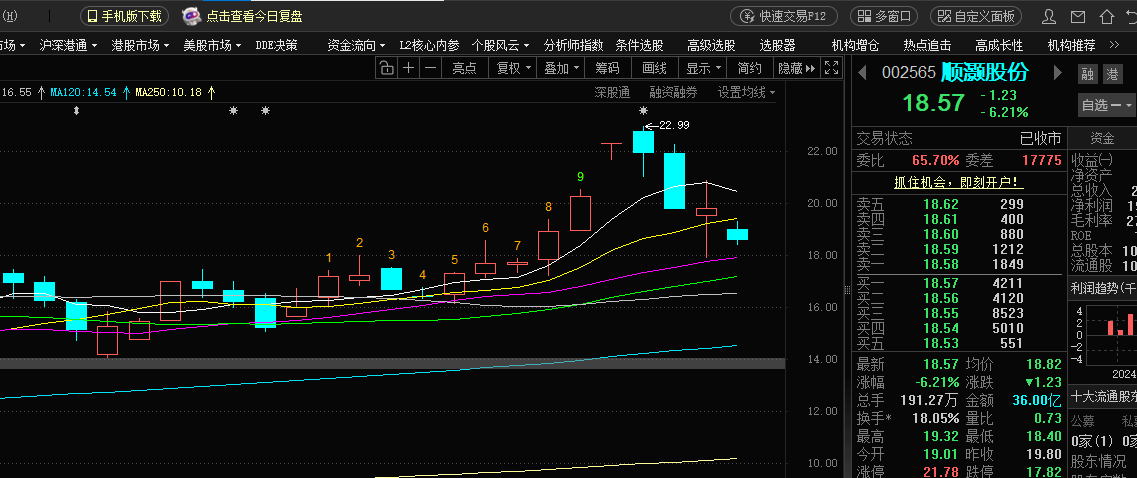Click 卖一 price 18.58

pos(940,264)
